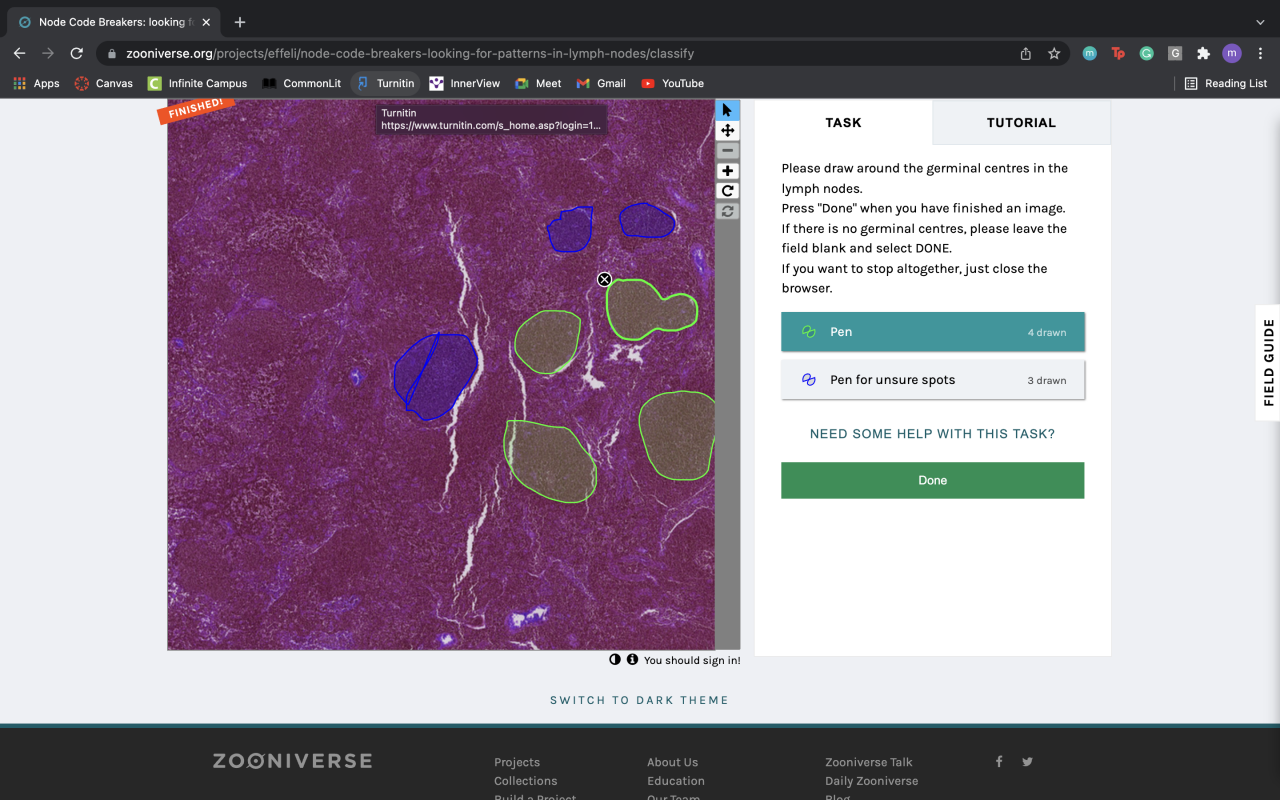Open Zooniverse Facebook icon

tap(998, 762)
